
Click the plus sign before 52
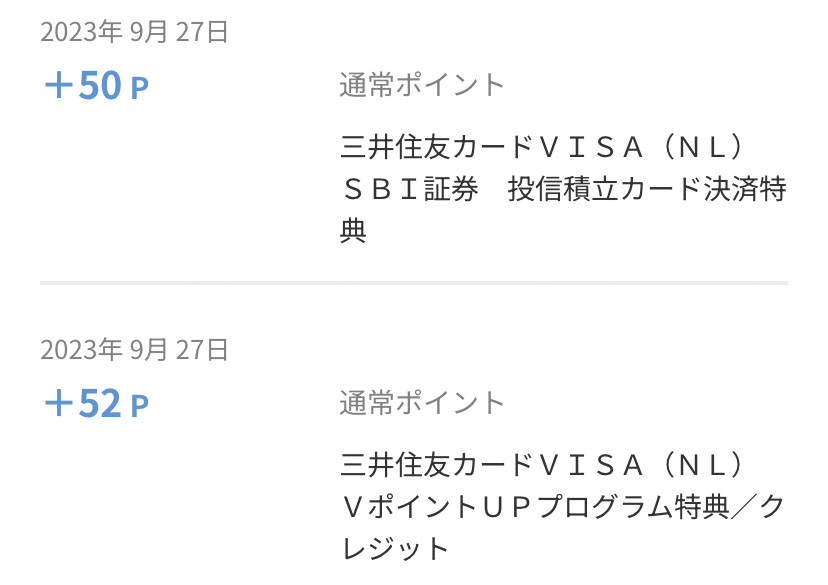click(59, 404)
